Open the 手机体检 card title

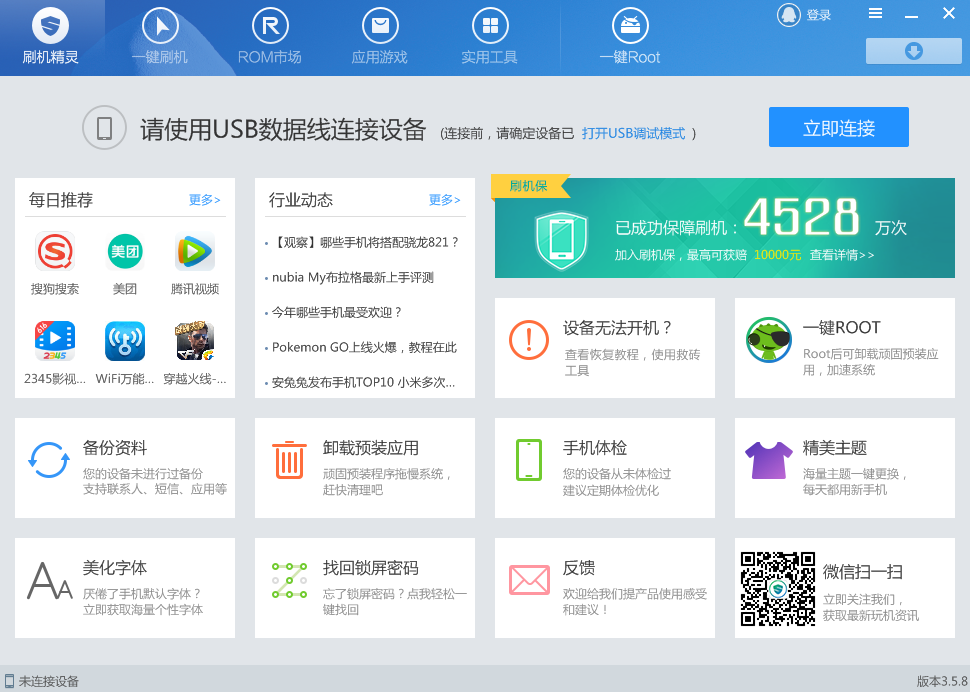coord(594,448)
